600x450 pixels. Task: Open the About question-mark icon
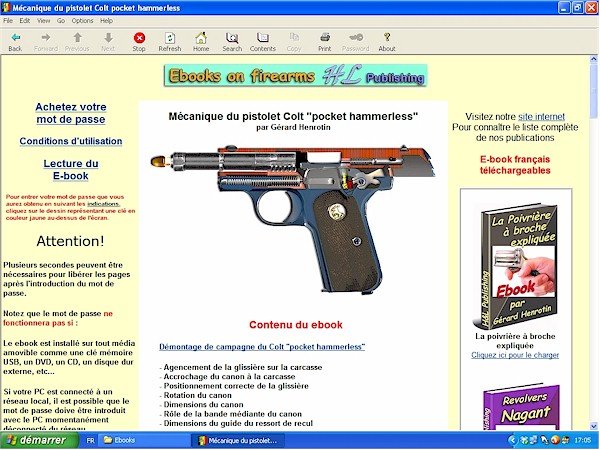[x=387, y=38]
